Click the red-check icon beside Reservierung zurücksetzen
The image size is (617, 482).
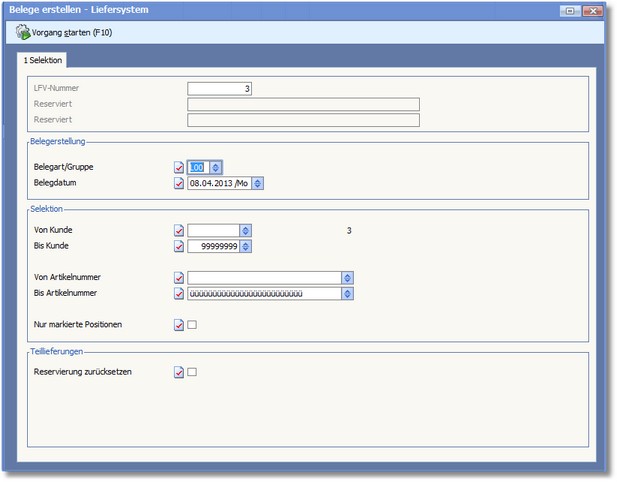point(179,372)
